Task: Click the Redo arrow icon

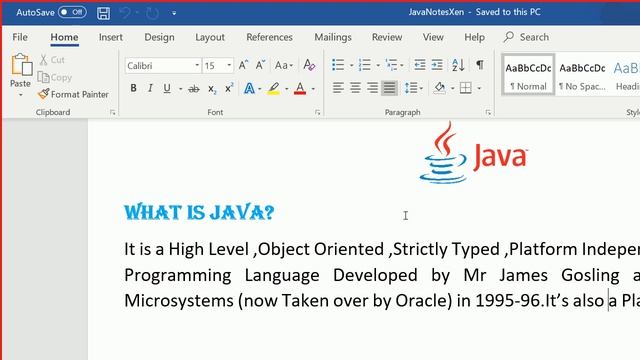Action: pos(152,13)
